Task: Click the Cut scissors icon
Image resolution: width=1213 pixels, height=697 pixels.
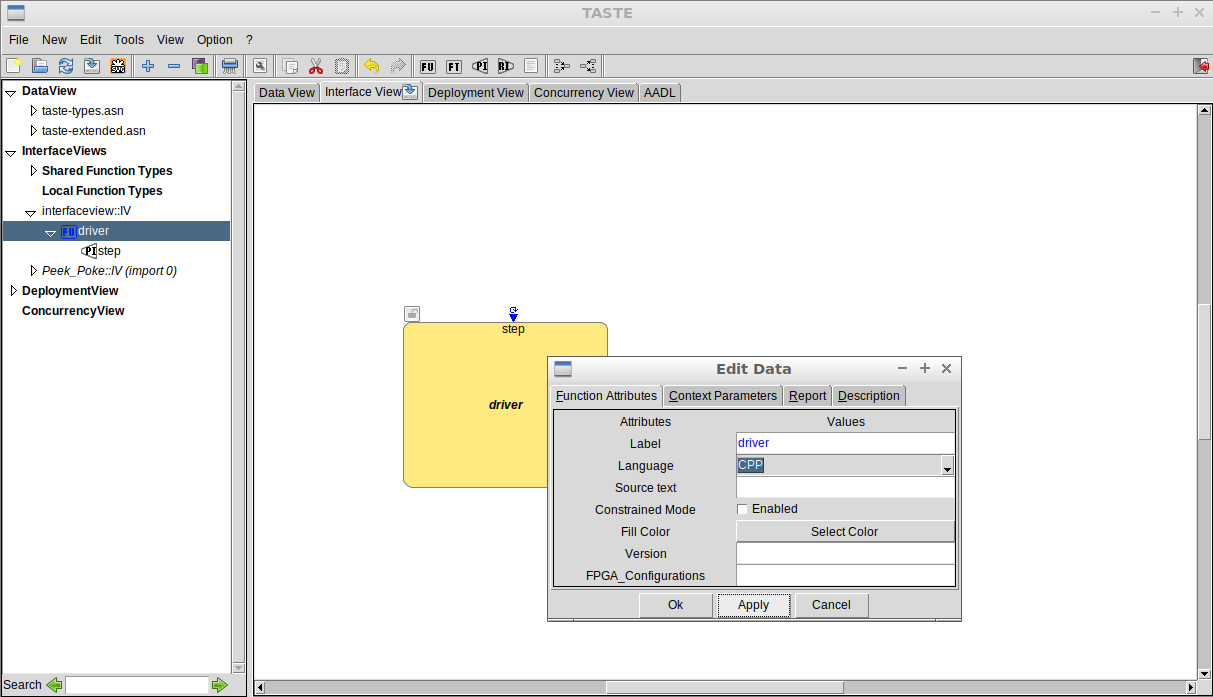Action: 315,66
